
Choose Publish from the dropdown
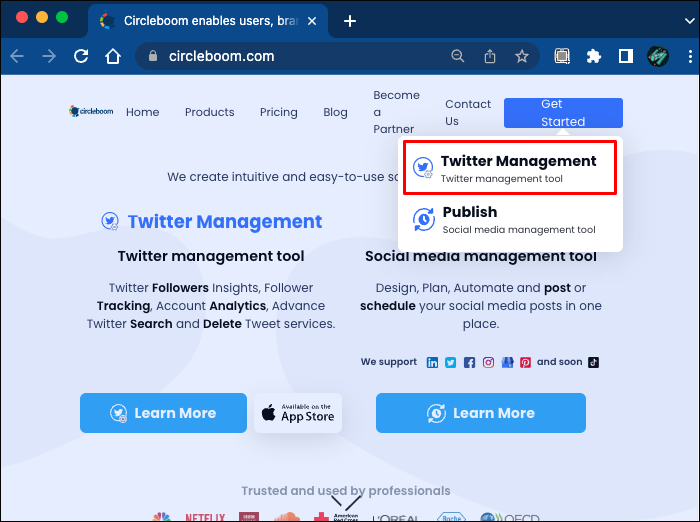click(x=510, y=220)
